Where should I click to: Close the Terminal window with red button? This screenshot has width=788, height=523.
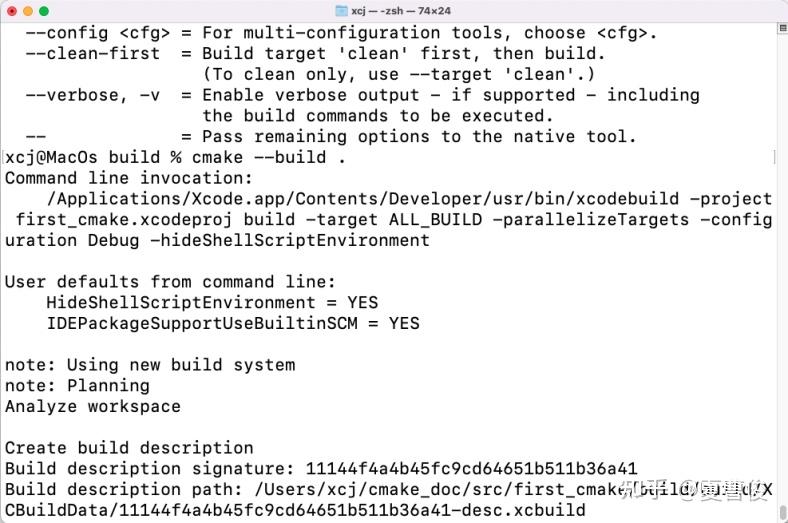[11, 10]
